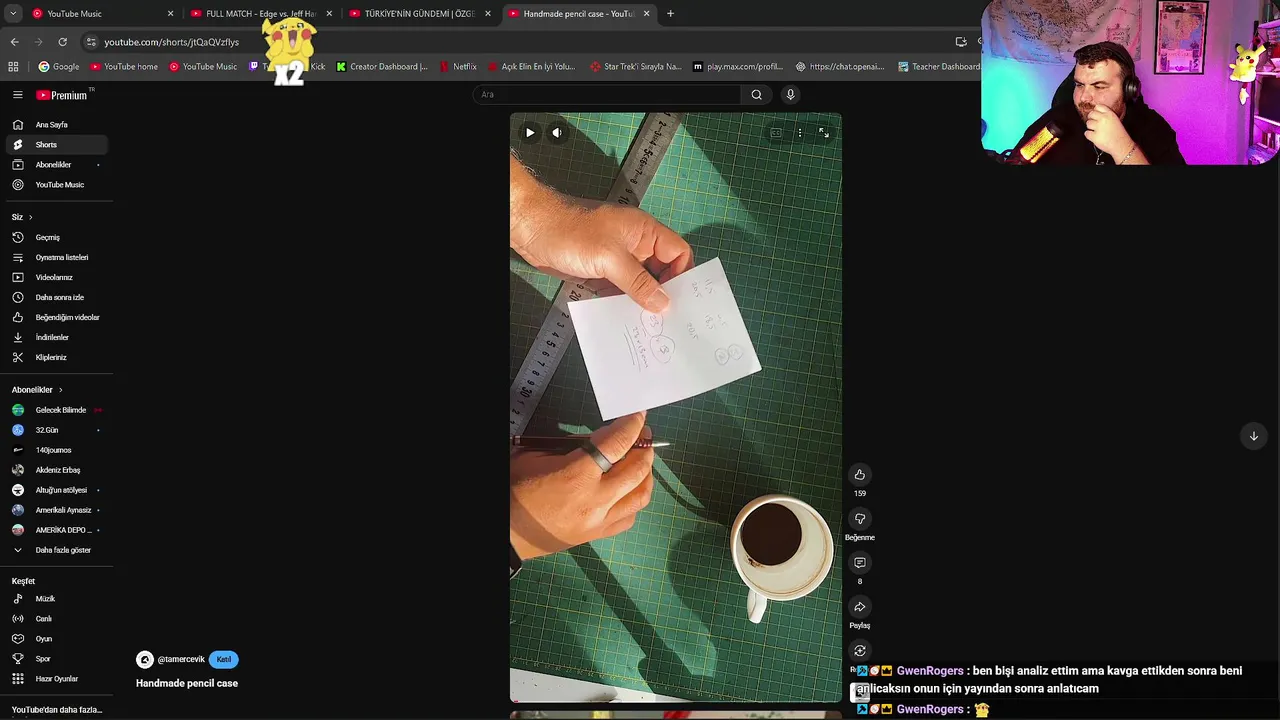Viewport: 1280px width, 720px height.
Task: Open the YouTube home bookmark
Action: point(124,67)
